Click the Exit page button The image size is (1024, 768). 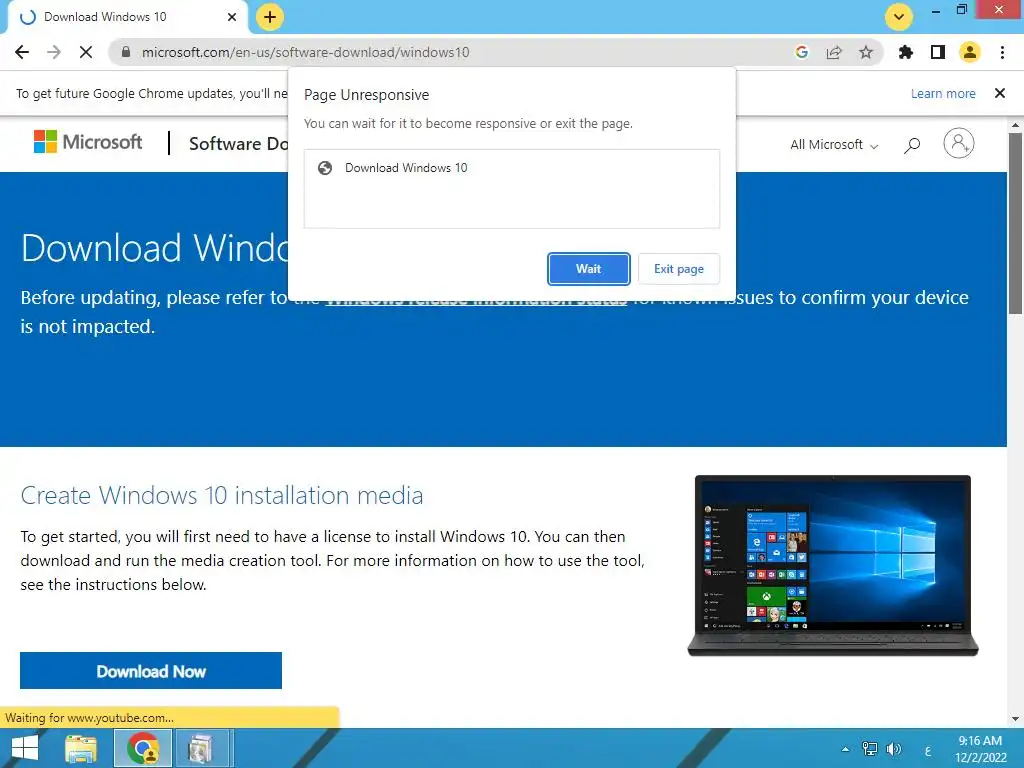pos(679,269)
